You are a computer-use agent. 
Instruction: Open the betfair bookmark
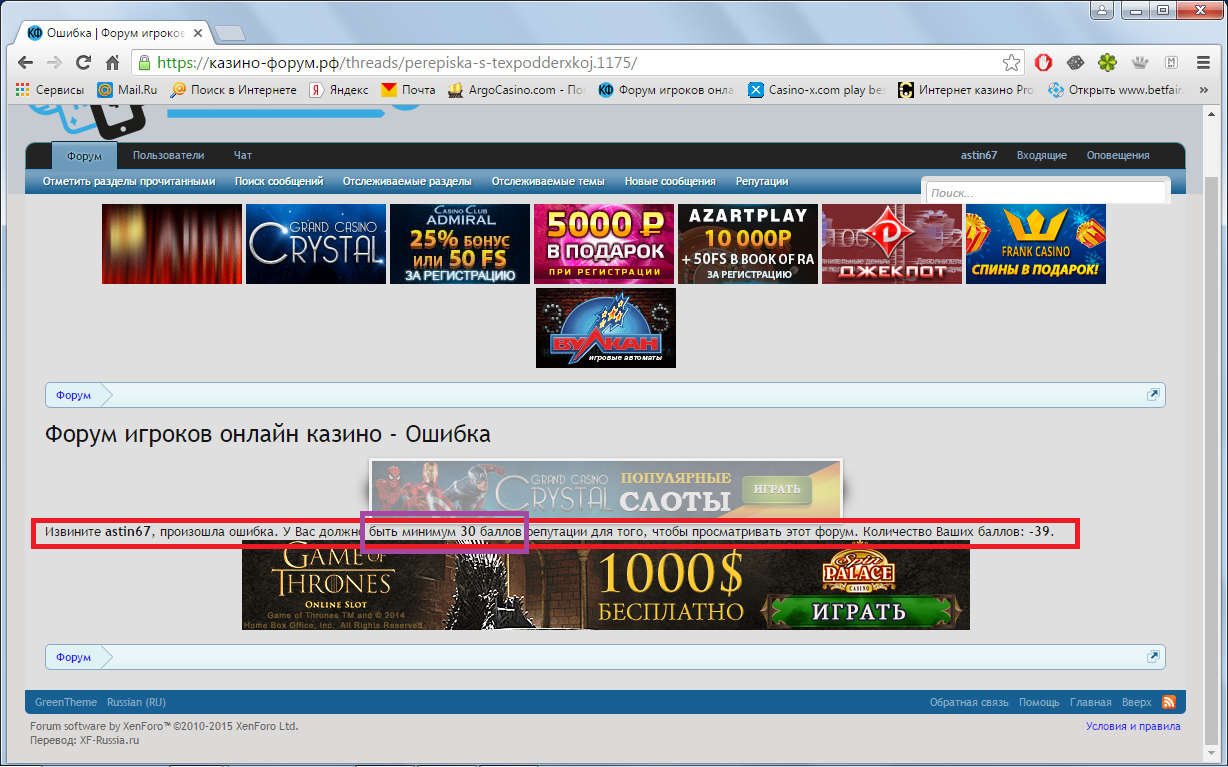1116,90
